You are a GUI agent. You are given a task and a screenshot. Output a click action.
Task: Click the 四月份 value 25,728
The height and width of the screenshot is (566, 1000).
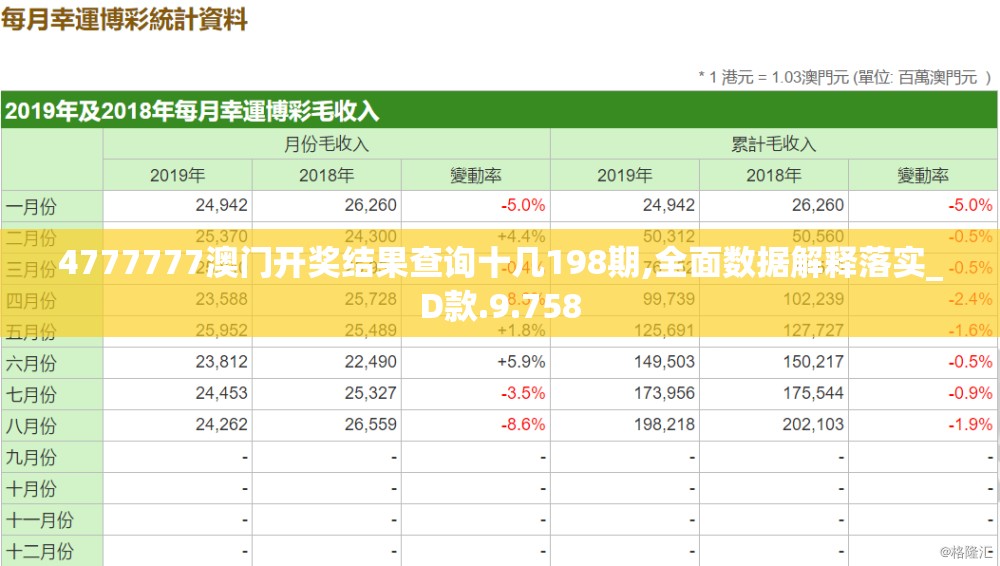click(371, 299)
